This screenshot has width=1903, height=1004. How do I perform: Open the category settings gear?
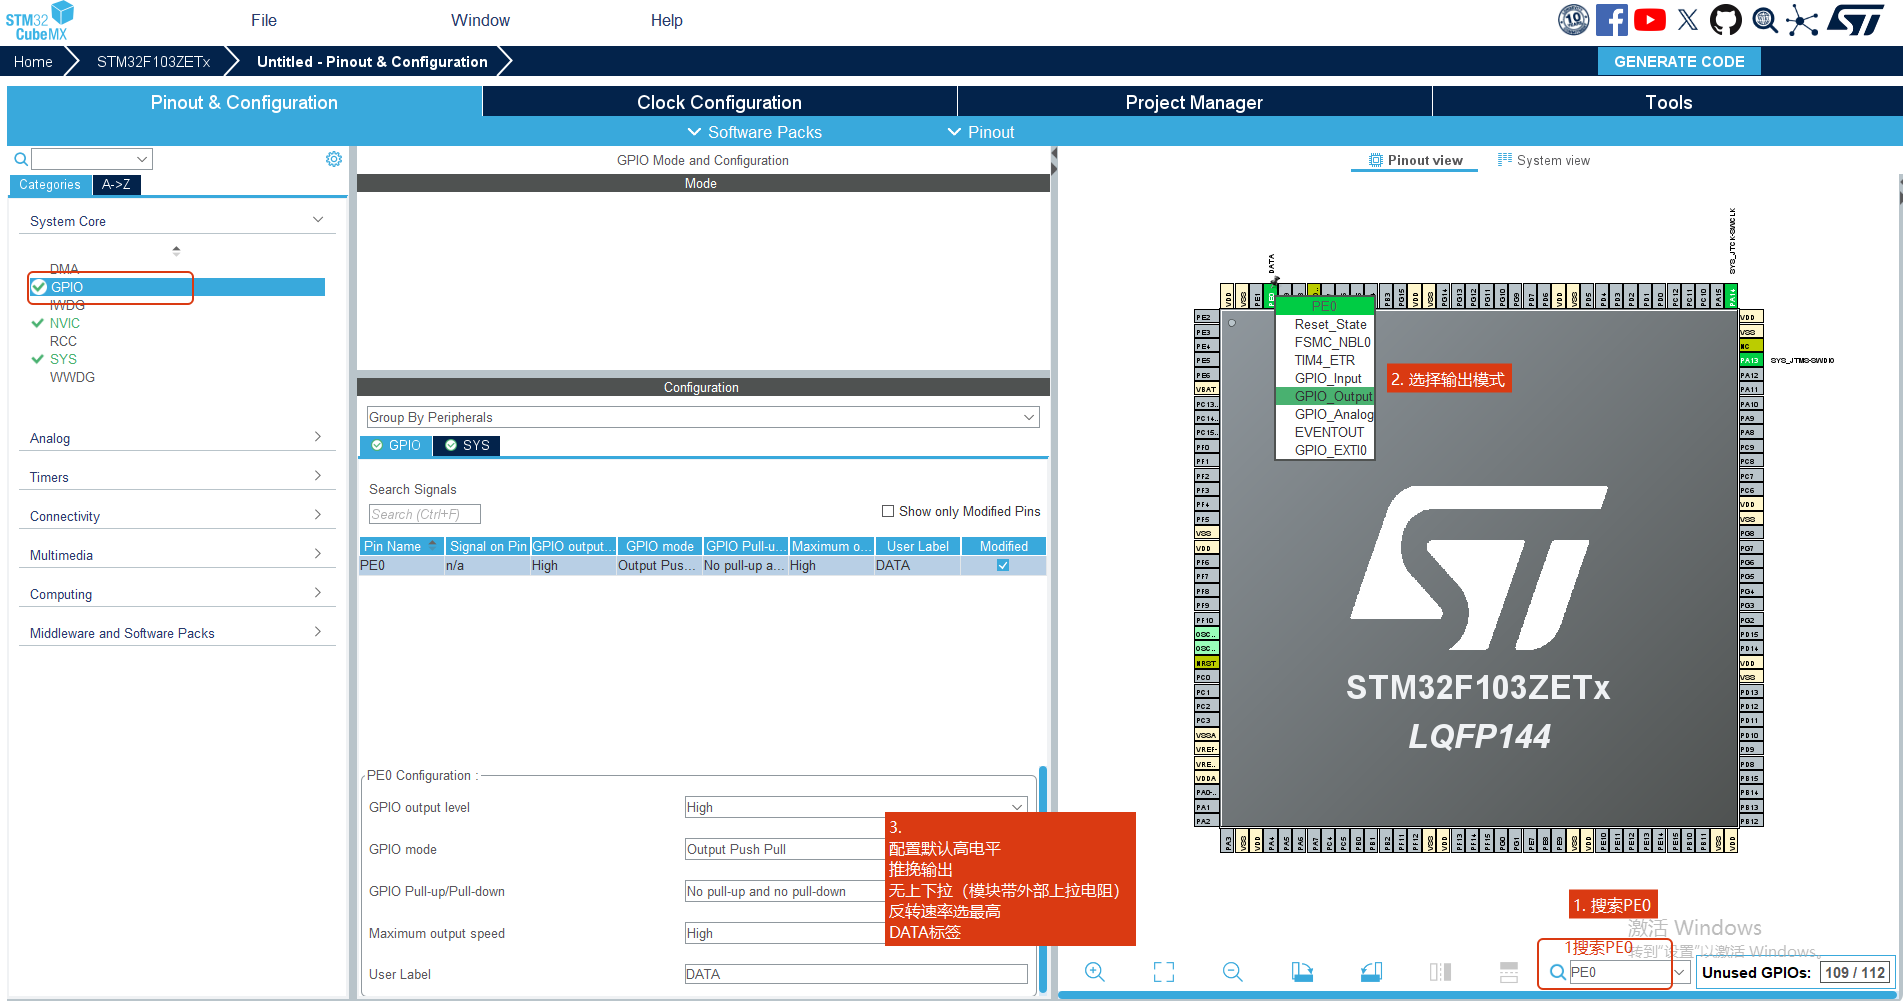tap(334, 159)
